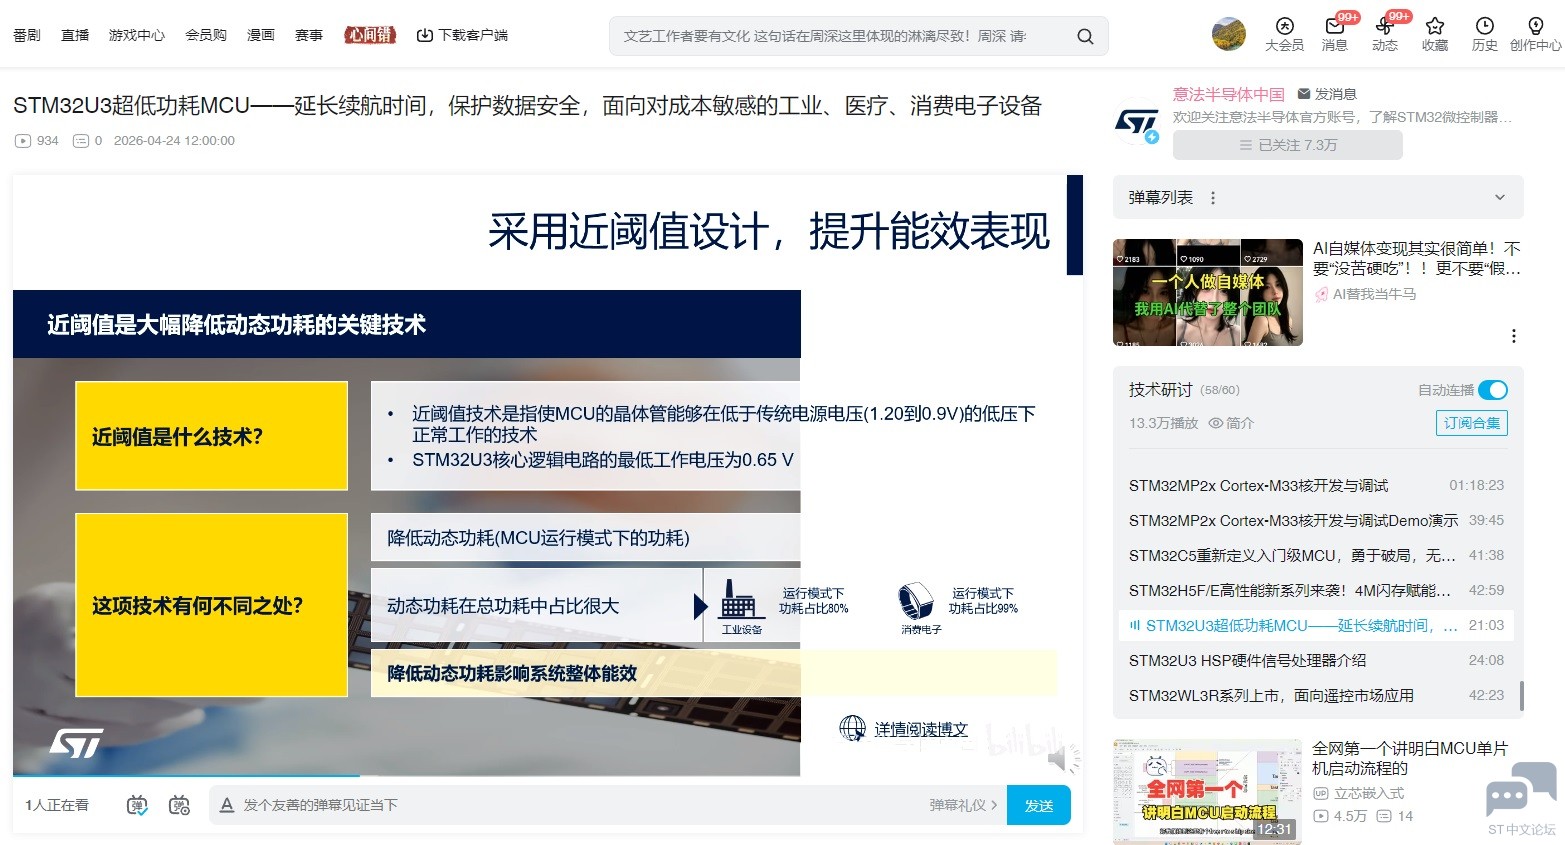Open the 创作中心 creator center icon

[x=1536, y=26]
